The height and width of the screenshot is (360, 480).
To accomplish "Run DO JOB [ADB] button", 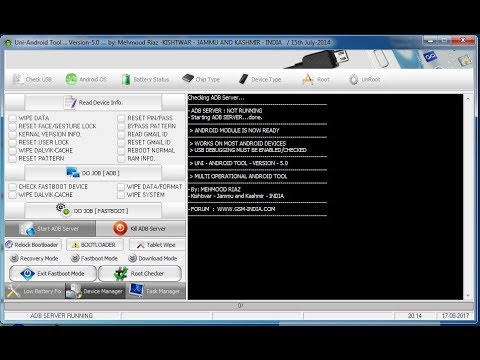I will tap(93, 173).
